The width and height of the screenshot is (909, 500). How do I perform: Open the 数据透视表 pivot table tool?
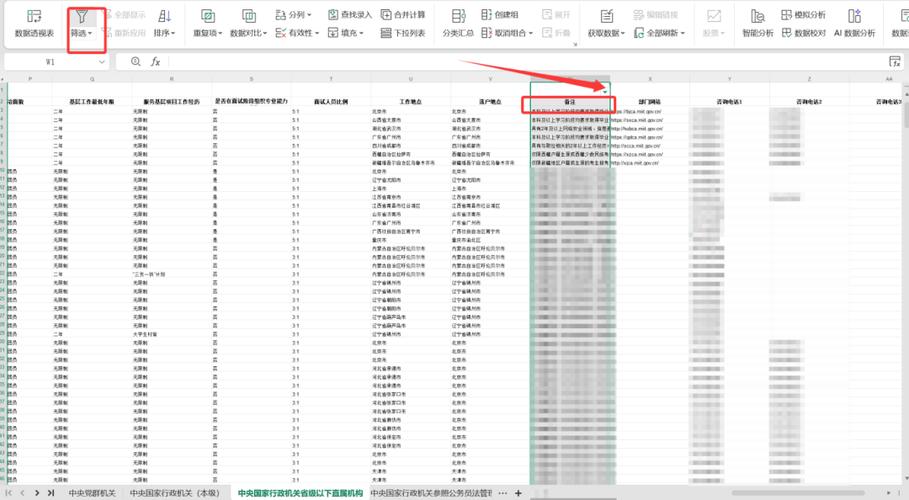point(34,24)
